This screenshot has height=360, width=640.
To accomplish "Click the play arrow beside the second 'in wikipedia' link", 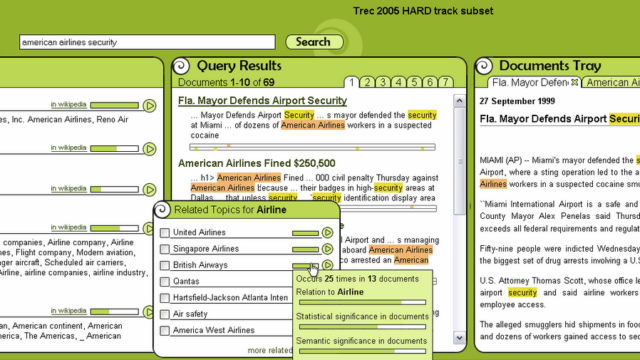I will [149, 149].
